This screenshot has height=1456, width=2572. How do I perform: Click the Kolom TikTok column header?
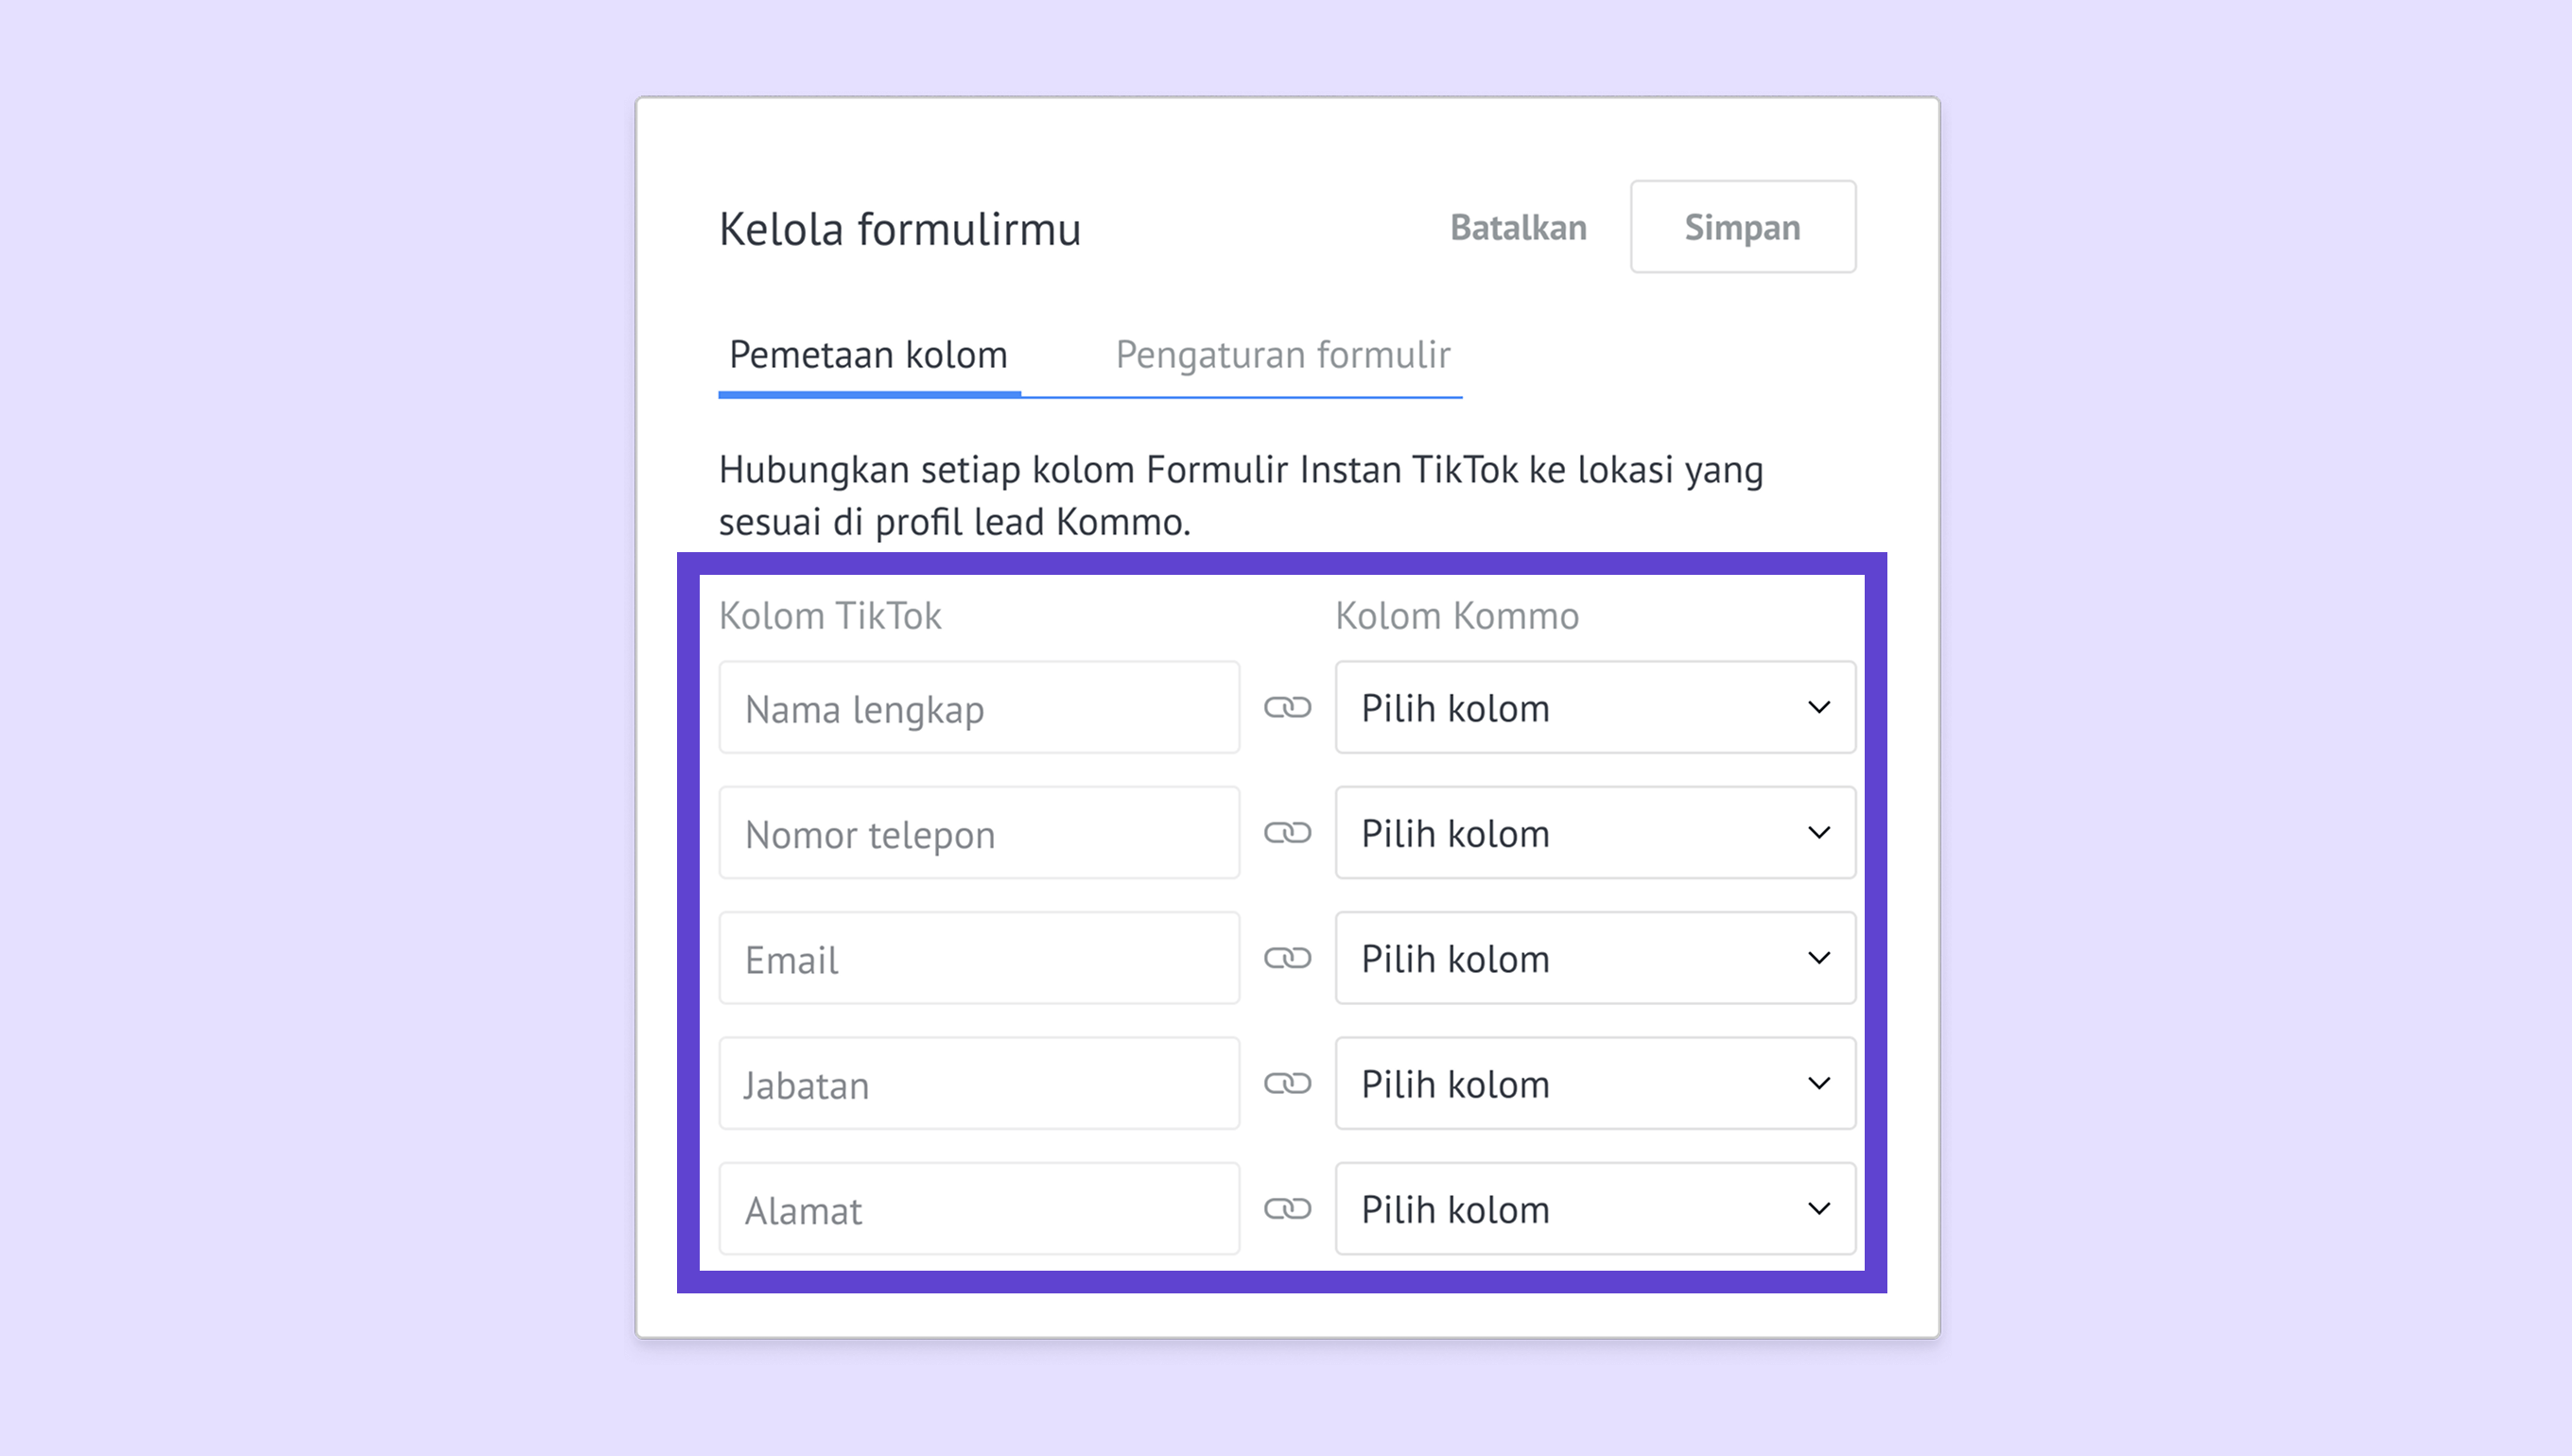[x=830, y=616]
